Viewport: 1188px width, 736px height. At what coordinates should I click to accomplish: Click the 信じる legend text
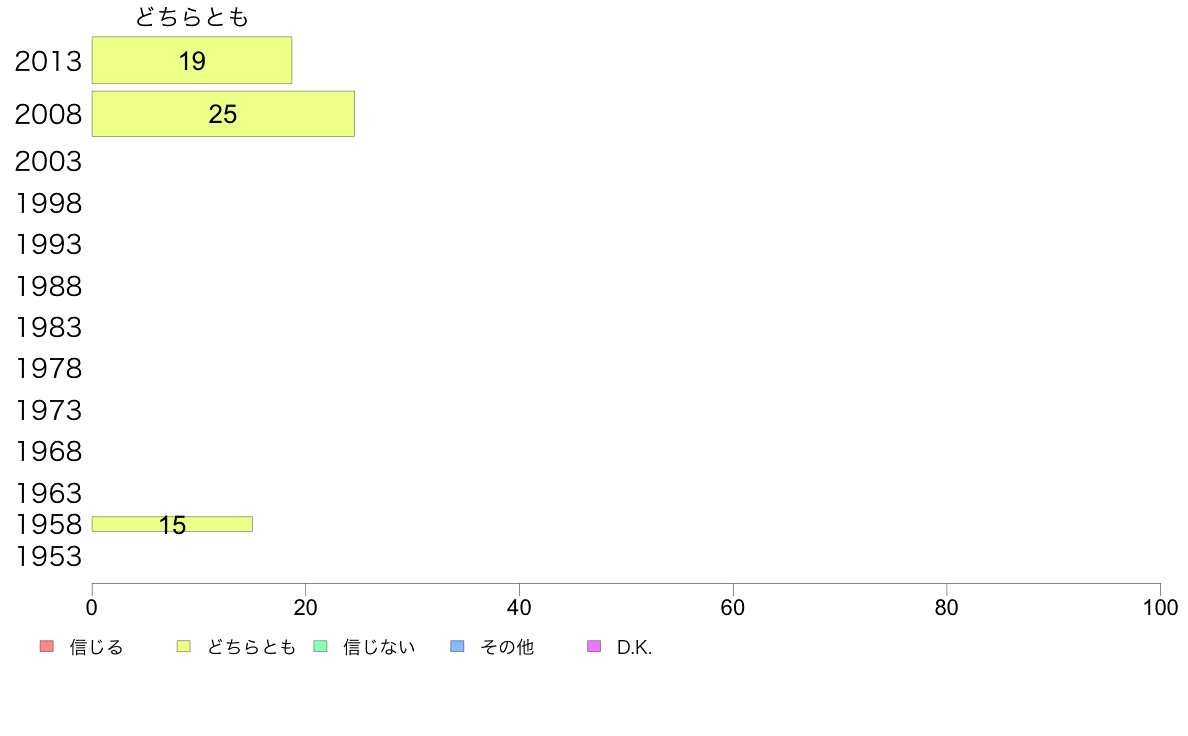pos(96,647)
